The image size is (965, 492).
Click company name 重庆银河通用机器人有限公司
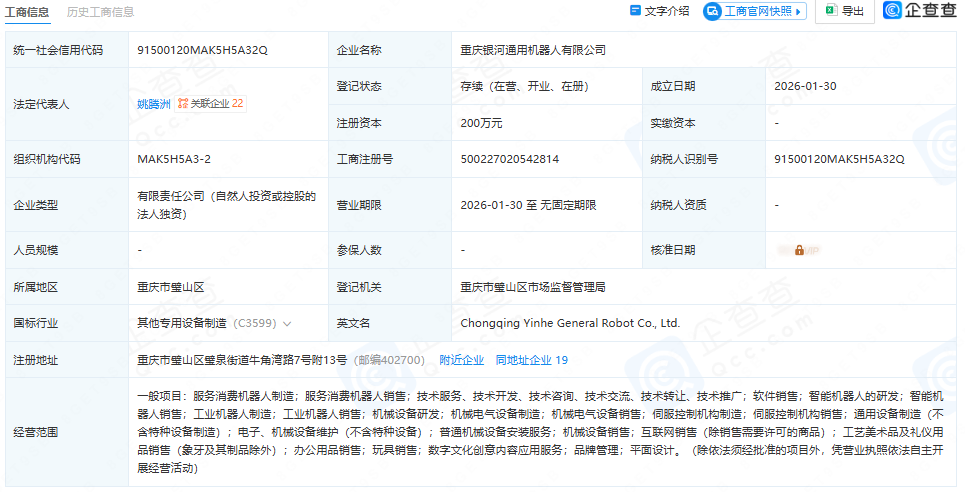point(532,49)
